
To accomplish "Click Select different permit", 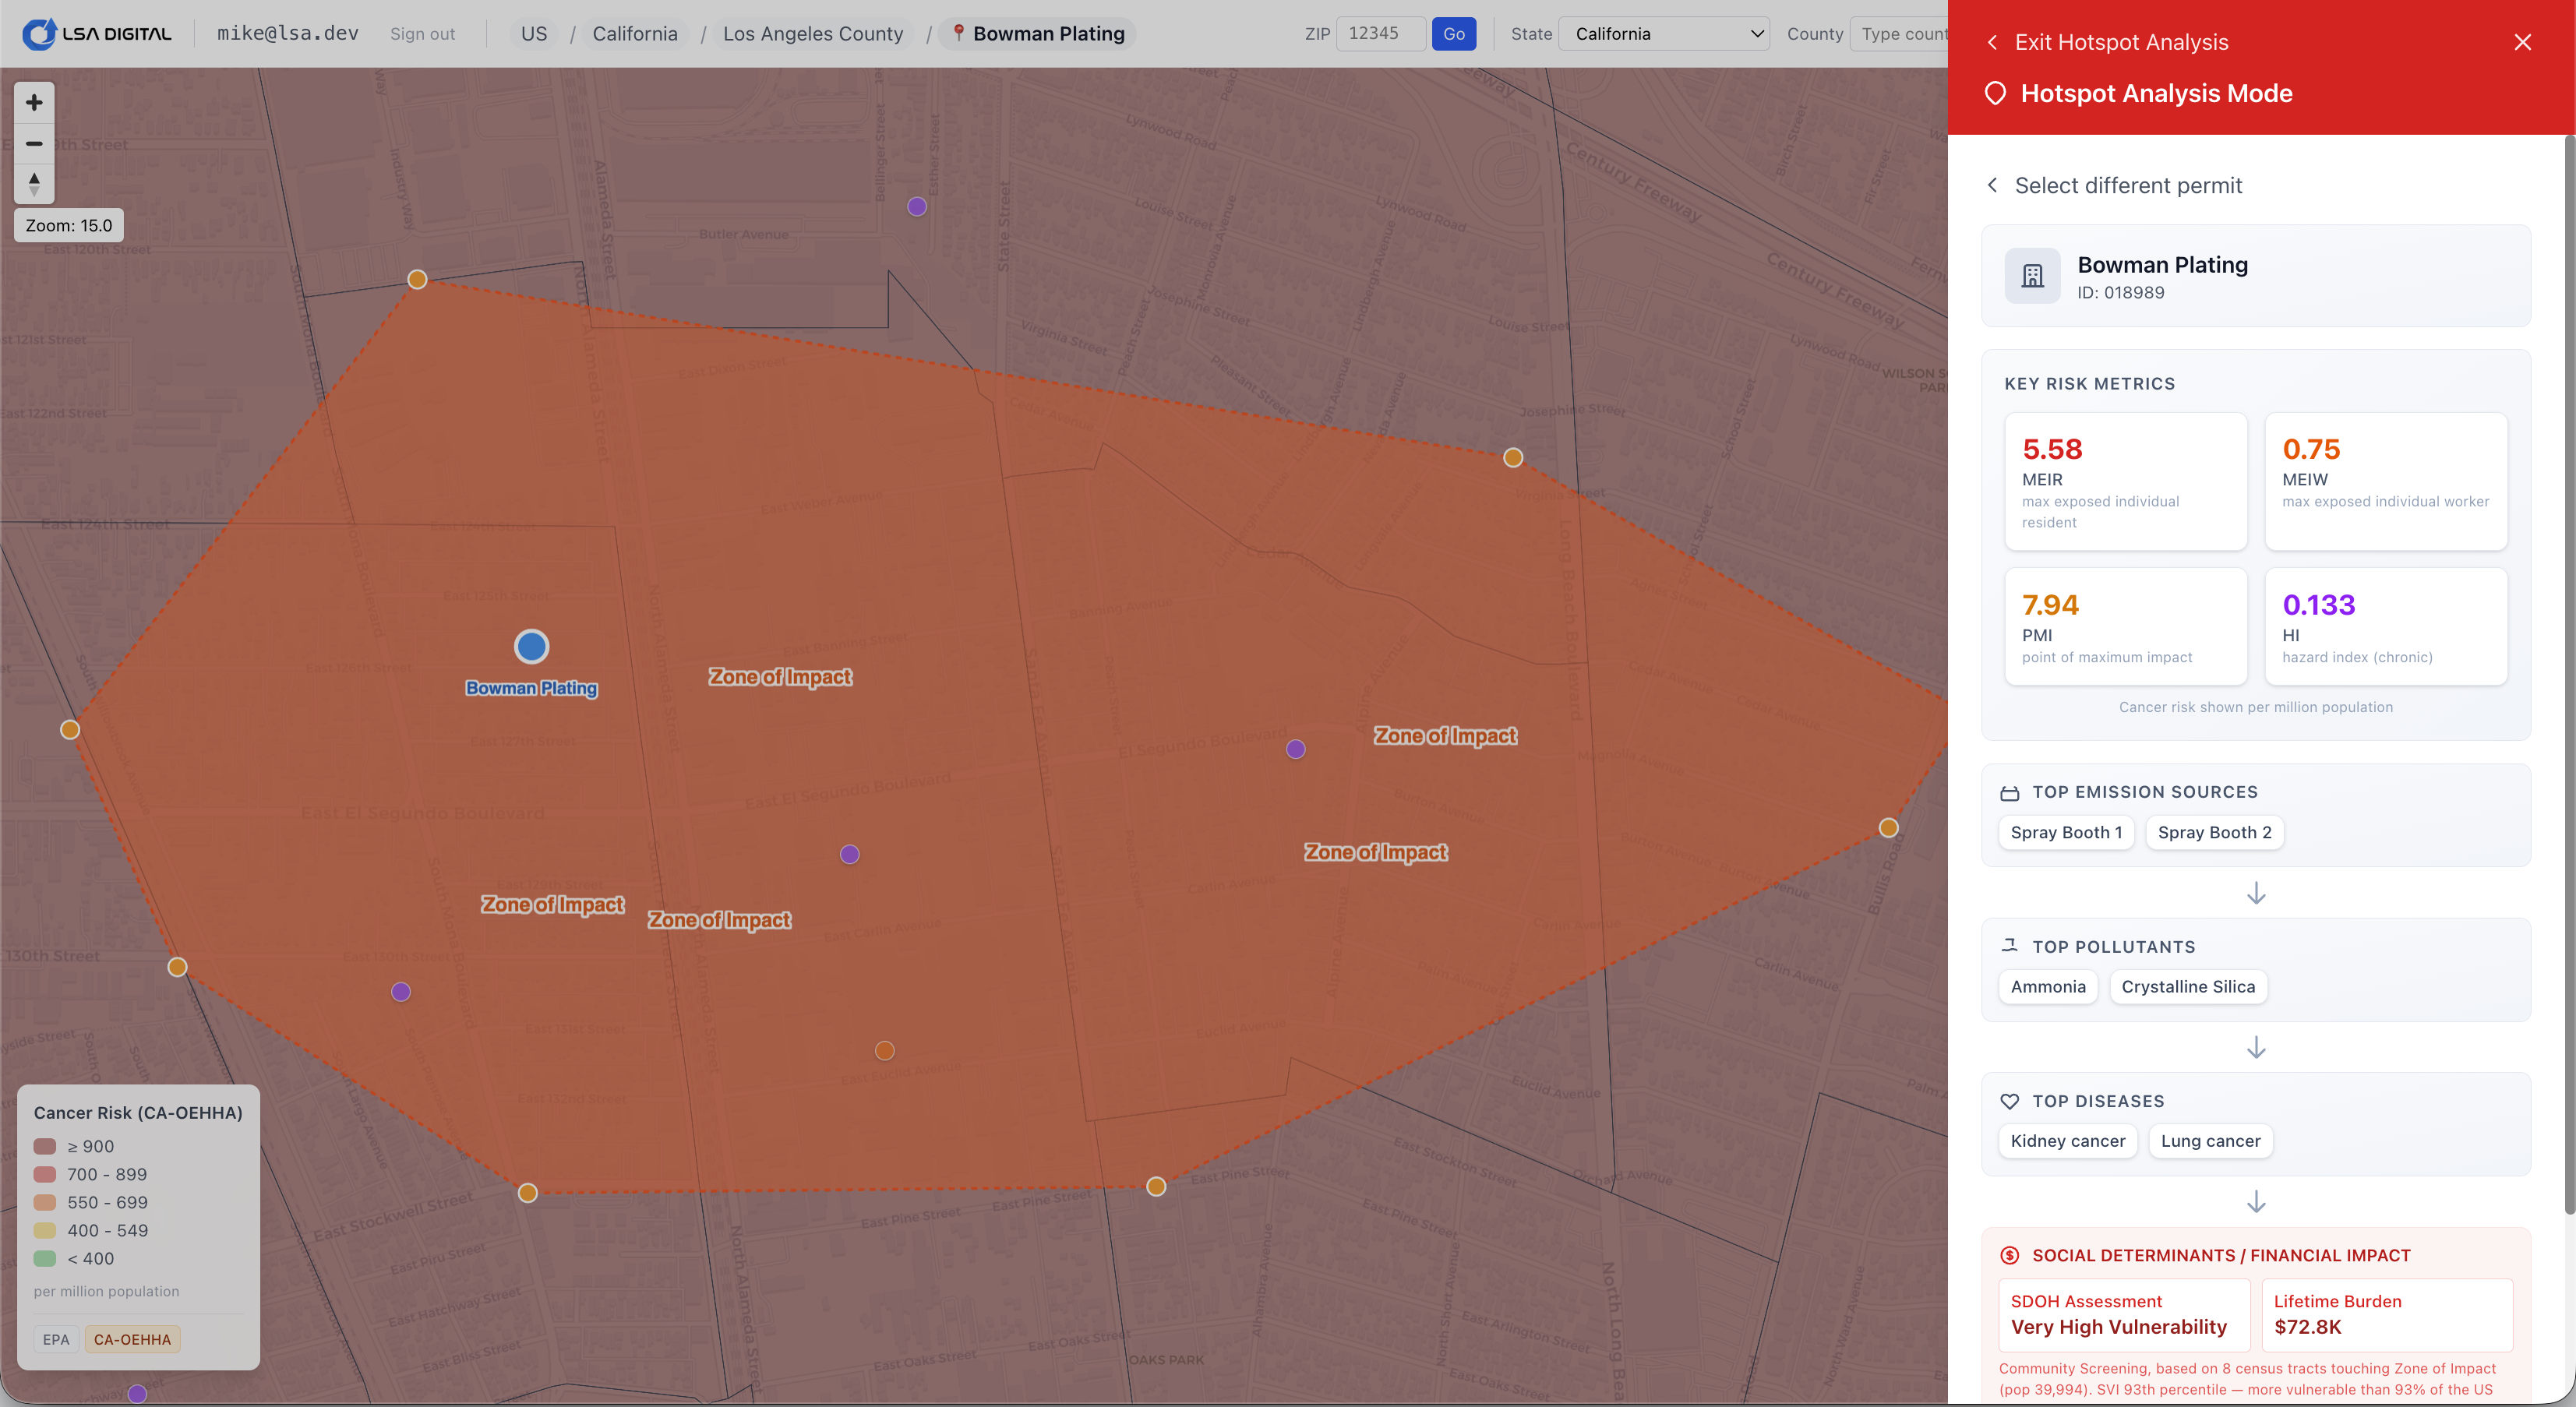I will pyautogui.click(x=2128, y=185).
